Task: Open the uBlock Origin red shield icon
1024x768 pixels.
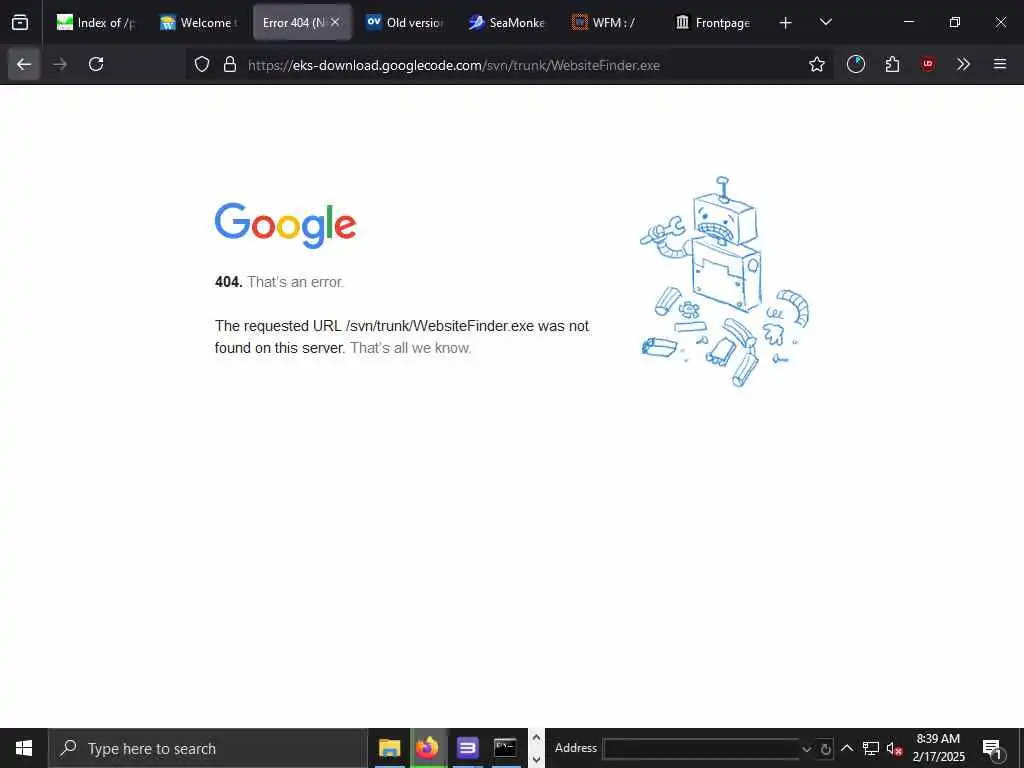Action: pyautogui.click(x=928, y=64)
